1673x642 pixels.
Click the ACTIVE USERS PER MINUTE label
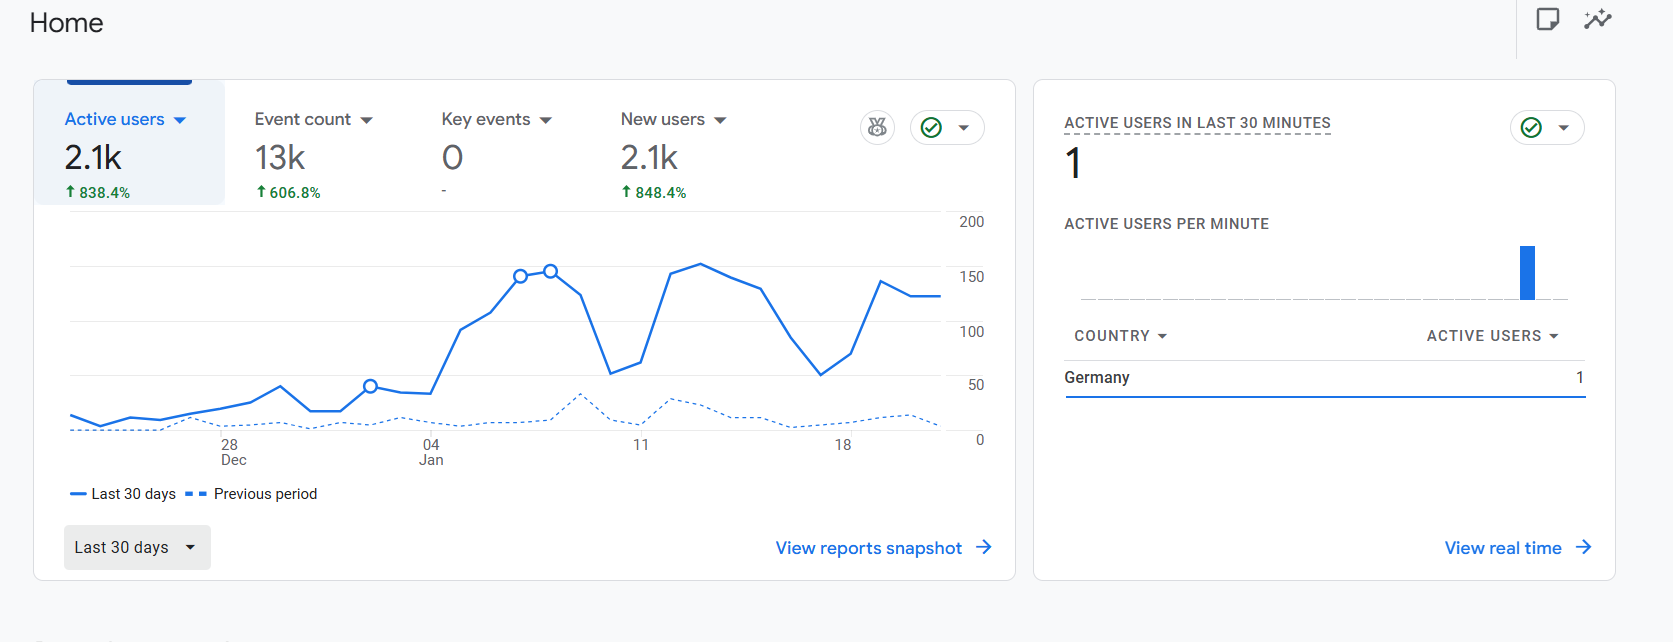click(1166, 224)
